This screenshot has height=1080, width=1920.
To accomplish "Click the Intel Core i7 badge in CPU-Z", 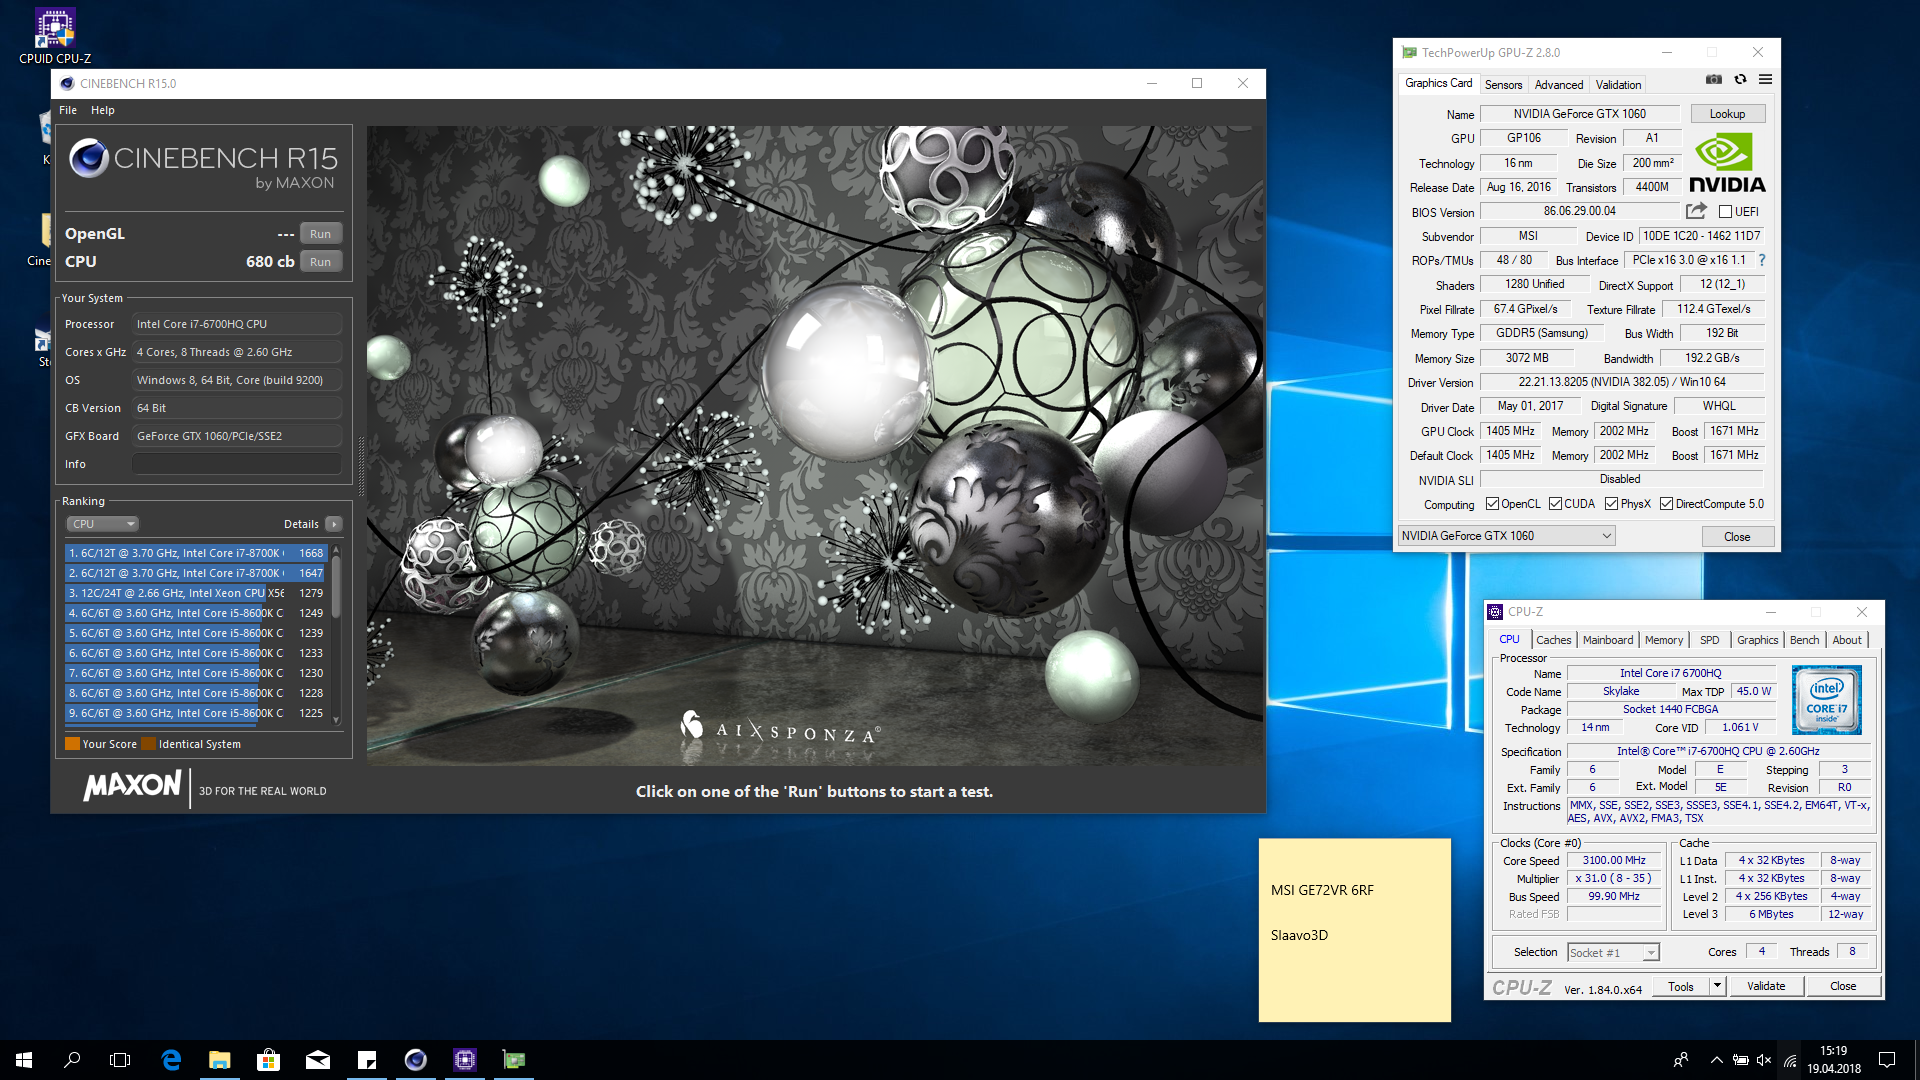I will point(1827,700).
